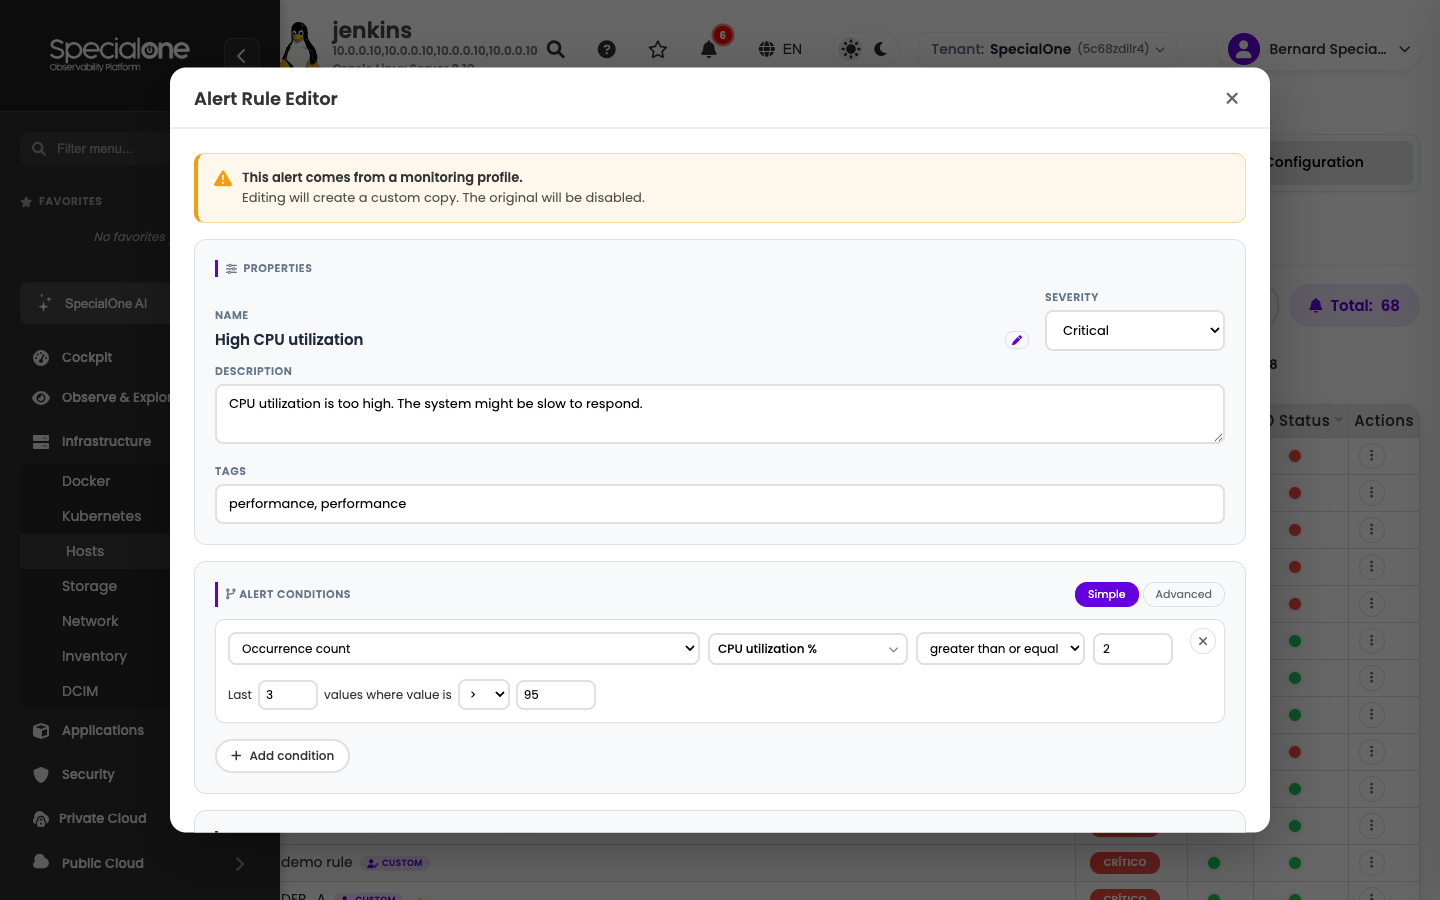Click the CRÍTICO badge on demo rule row
Screen dimensions: 1440x900
pos(1125,863)
